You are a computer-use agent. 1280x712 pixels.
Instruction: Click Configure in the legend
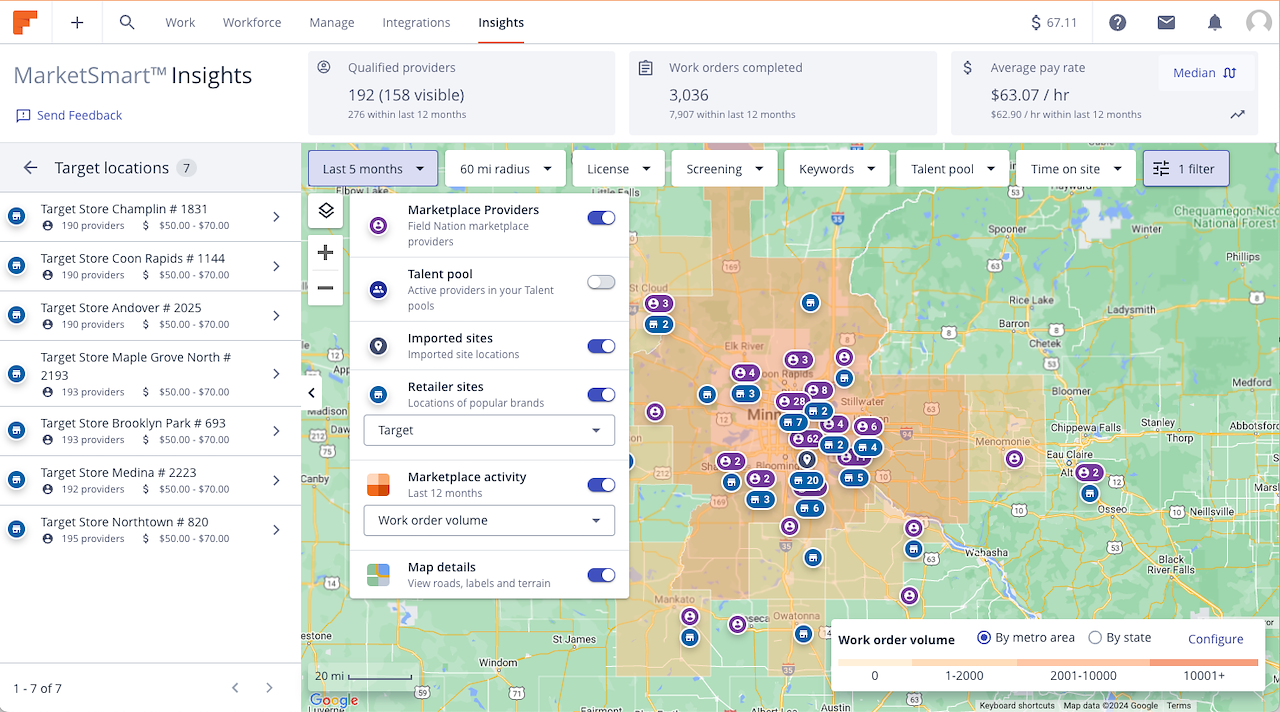point(1215,639)
